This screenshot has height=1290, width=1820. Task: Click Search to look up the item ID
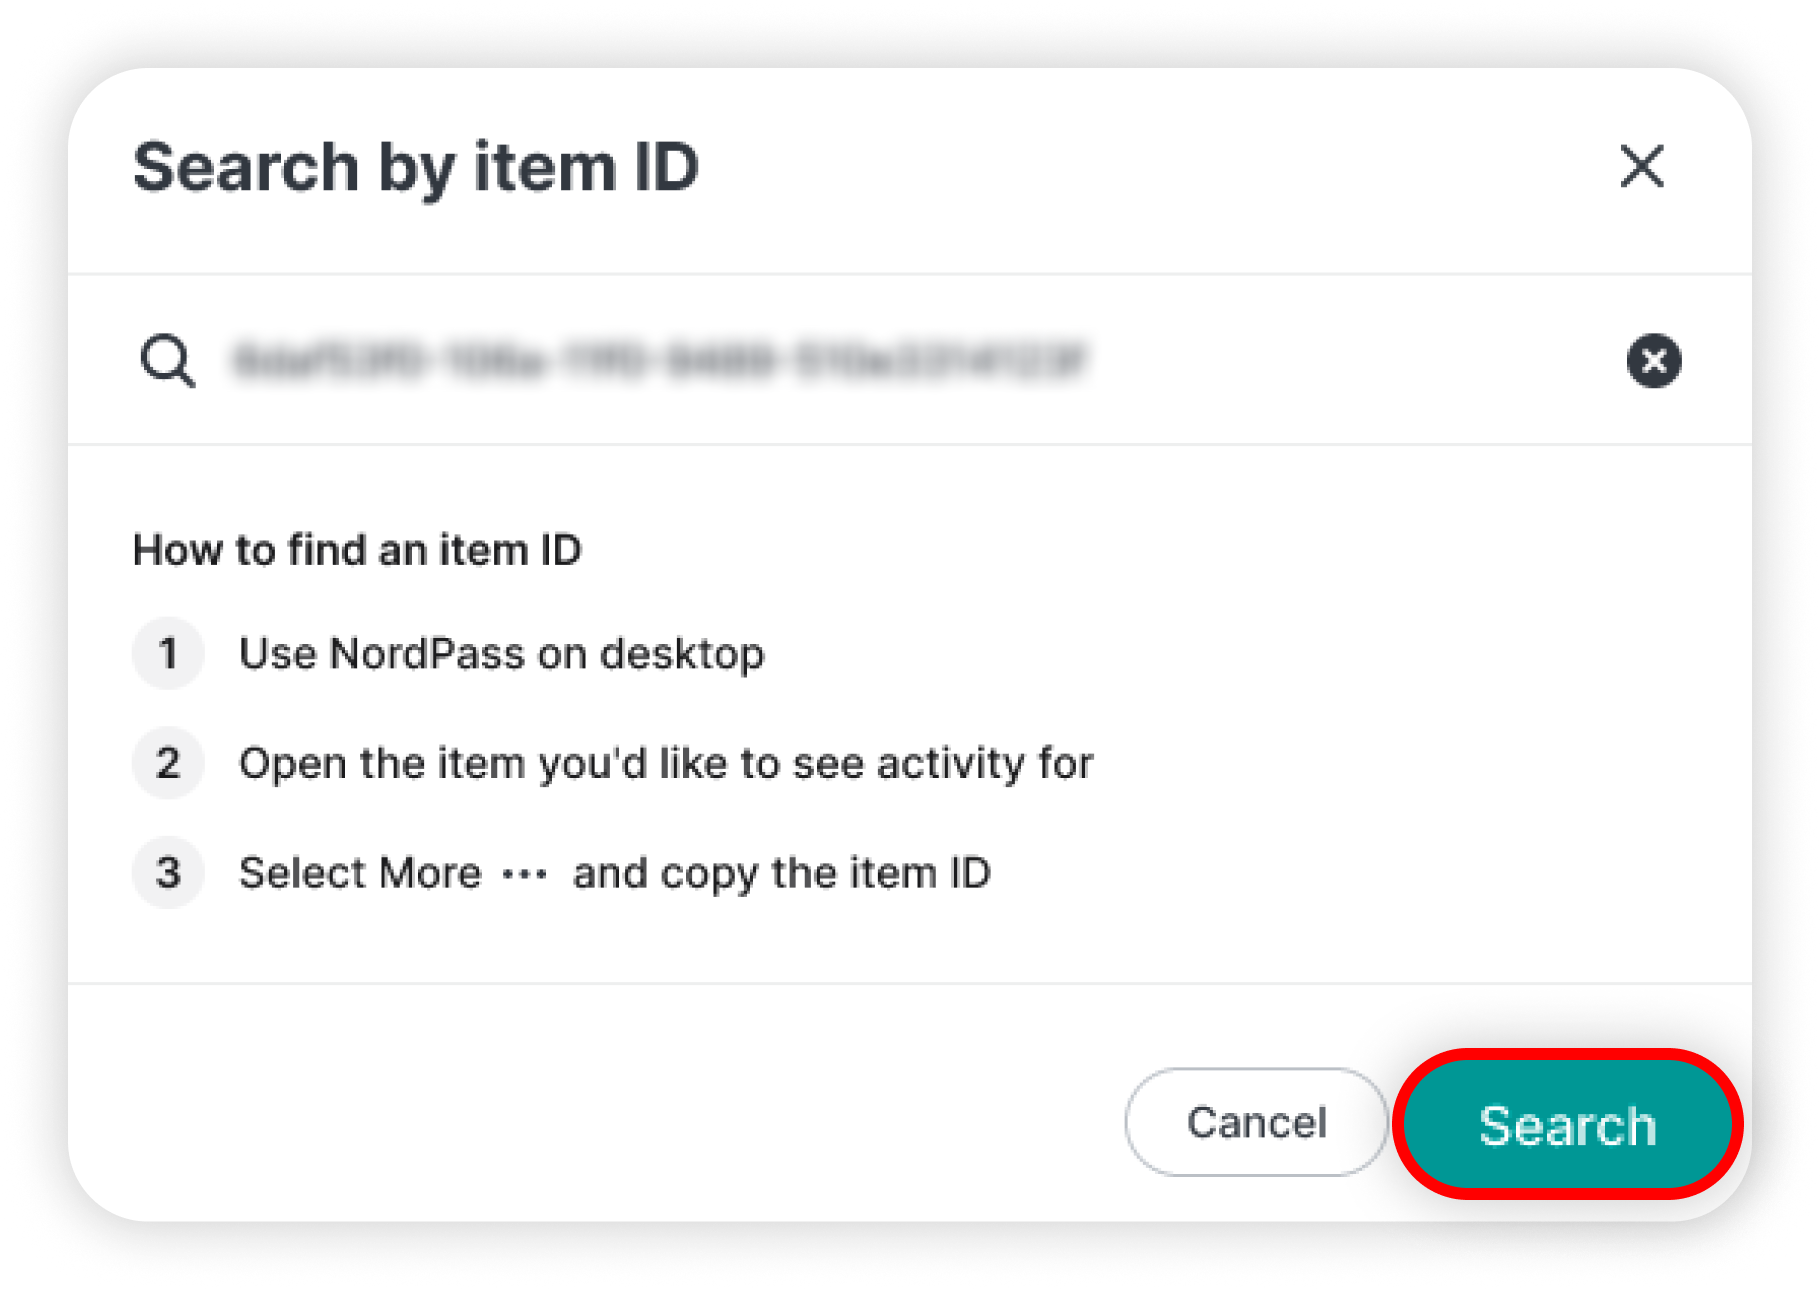(x=1567, y=1124)
